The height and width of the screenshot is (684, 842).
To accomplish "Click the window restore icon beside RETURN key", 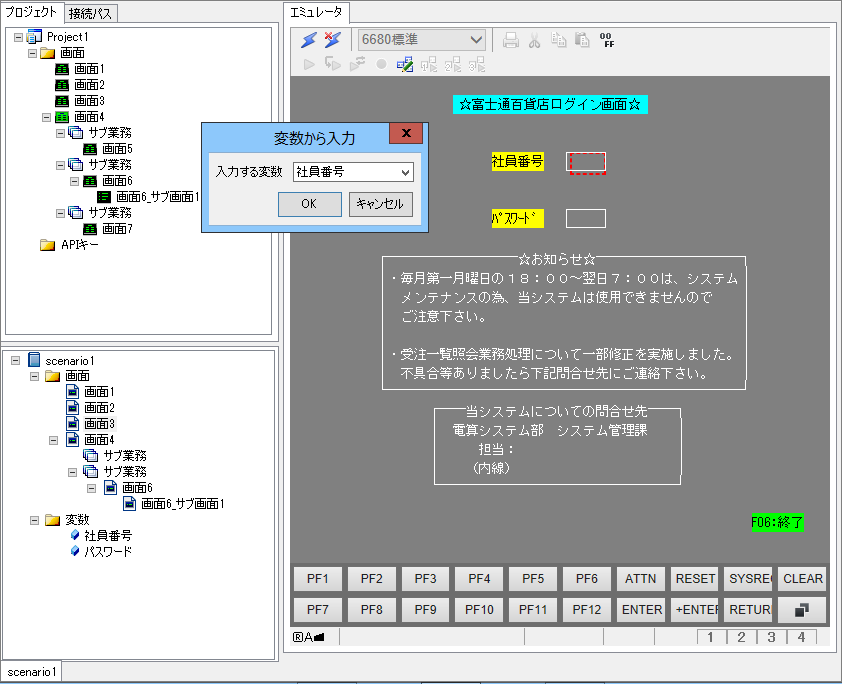I will (801, 609).
